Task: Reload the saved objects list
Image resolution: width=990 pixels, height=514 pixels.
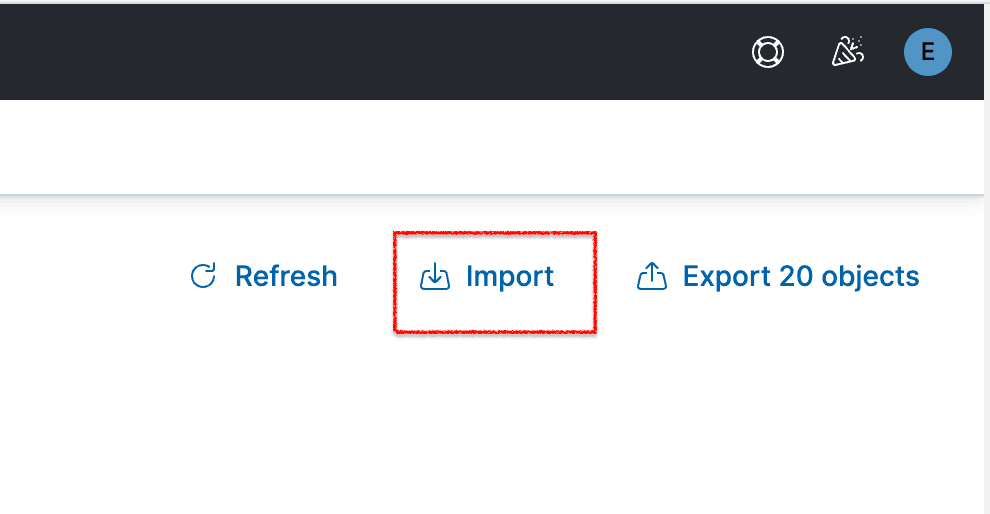Action: tap(264, 276)
